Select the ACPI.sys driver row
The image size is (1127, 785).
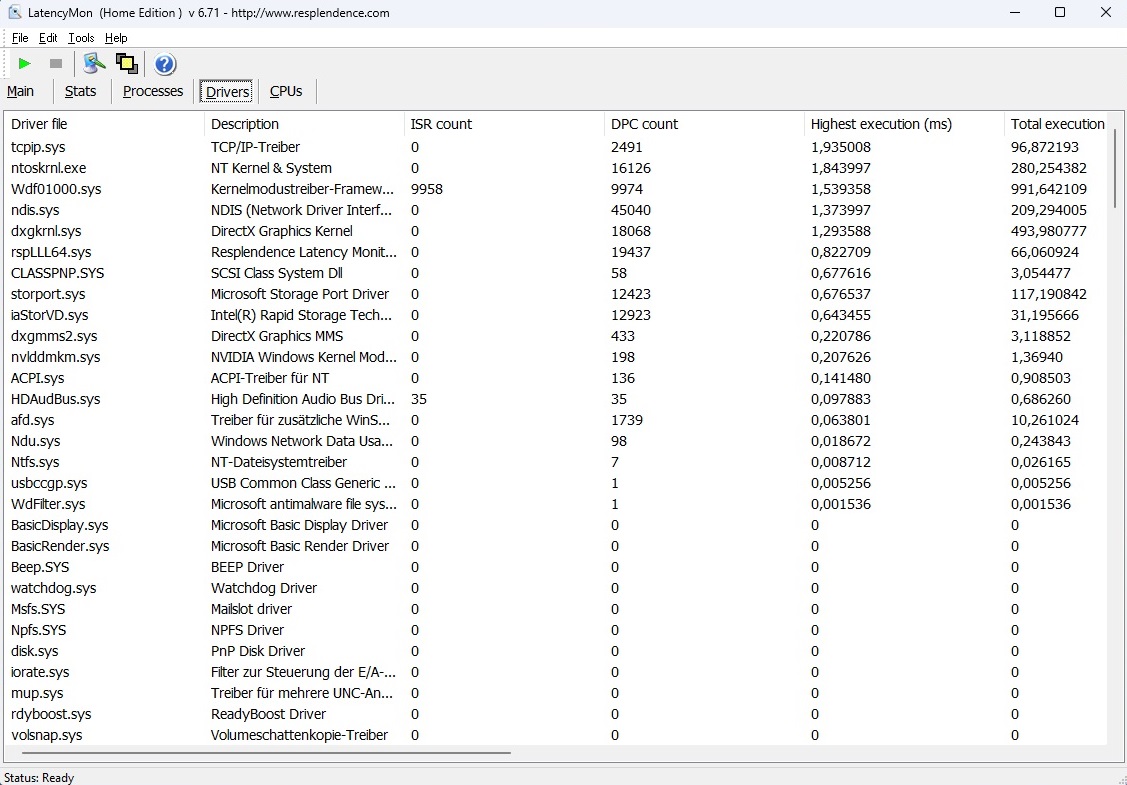click(x=556, y=377)
